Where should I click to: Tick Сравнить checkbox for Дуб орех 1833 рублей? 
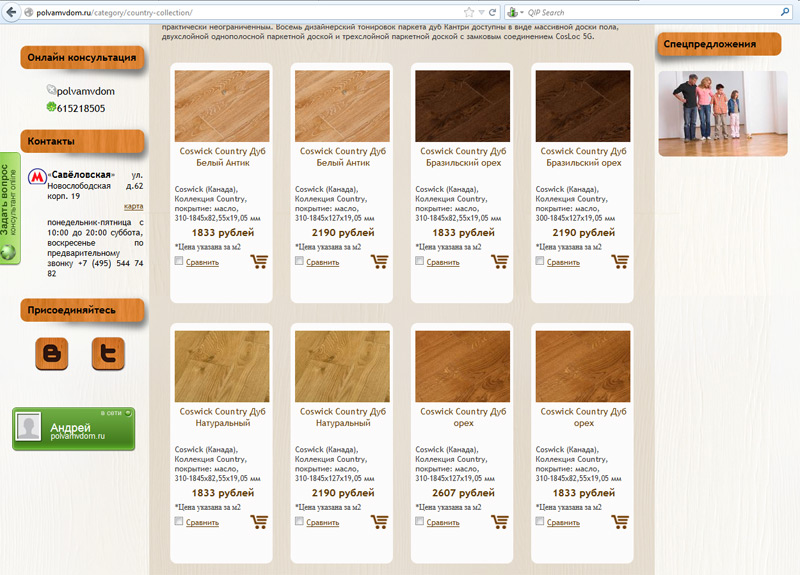[540, 521]
